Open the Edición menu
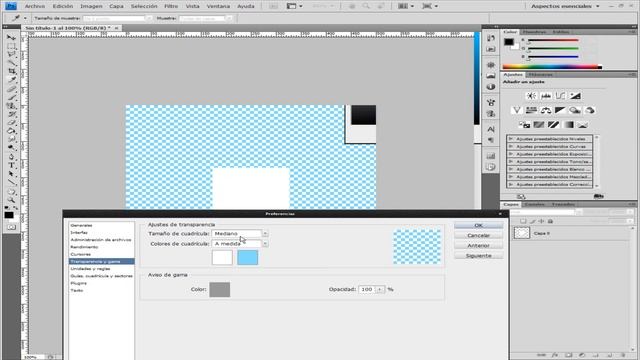This screenshot has height=360, width=640. (x=63, y=6)
